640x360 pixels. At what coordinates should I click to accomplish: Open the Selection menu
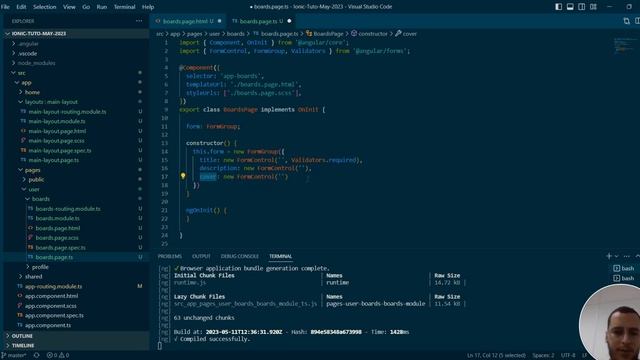click(x=44, y=7)
